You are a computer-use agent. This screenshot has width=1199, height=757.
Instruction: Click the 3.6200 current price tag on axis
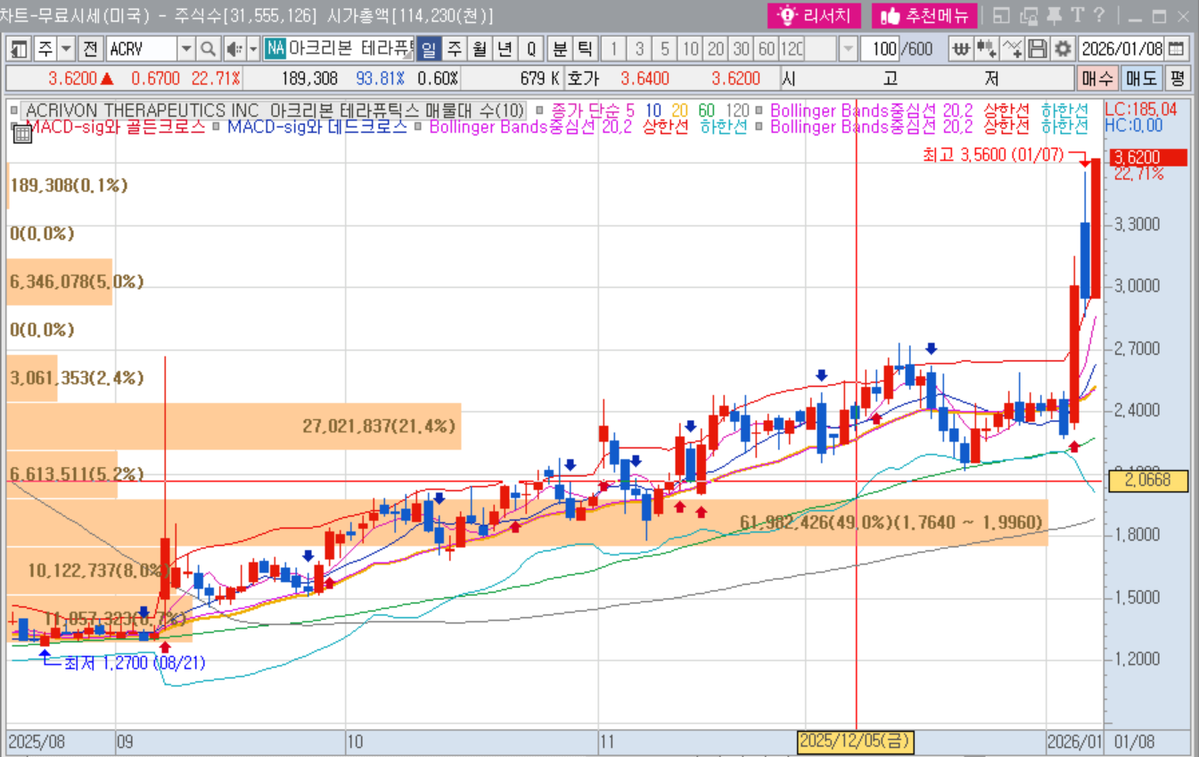coord(1147,158)
